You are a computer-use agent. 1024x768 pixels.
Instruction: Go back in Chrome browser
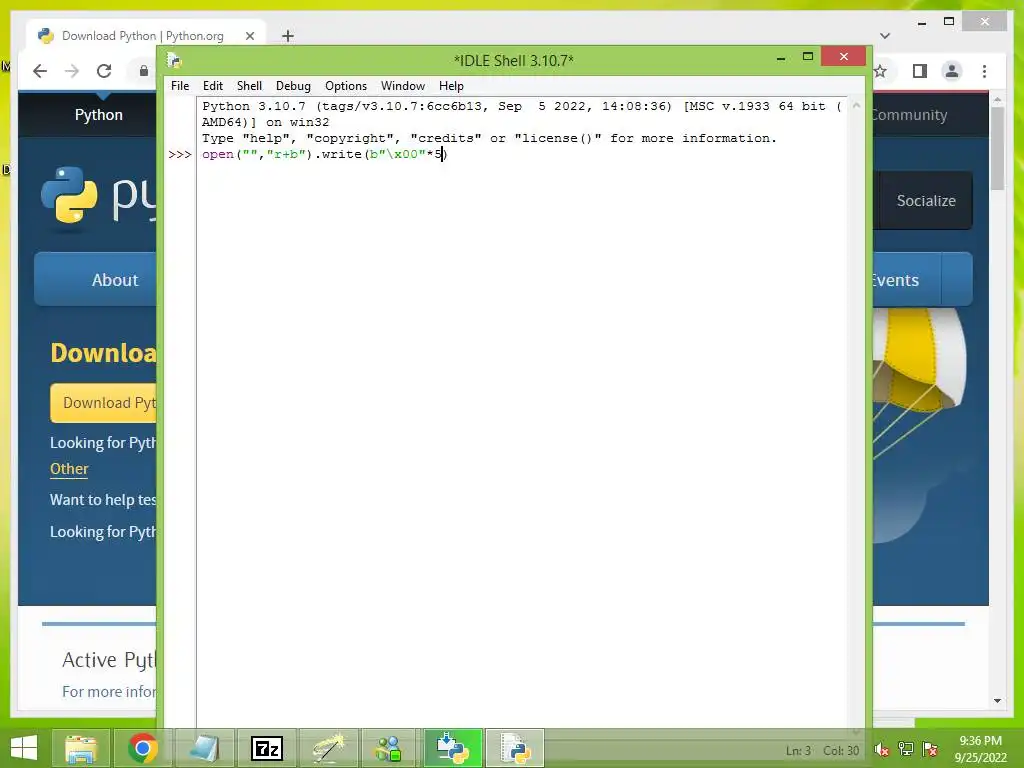coord(40,71)
